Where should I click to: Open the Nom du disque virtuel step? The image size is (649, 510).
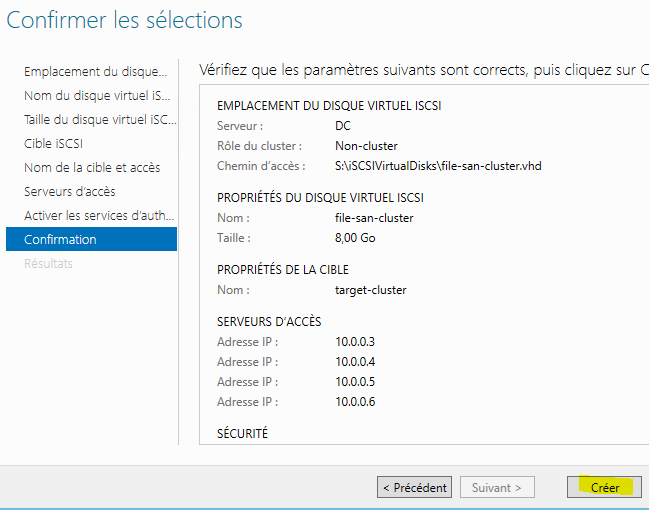click(x=97, y=96)
